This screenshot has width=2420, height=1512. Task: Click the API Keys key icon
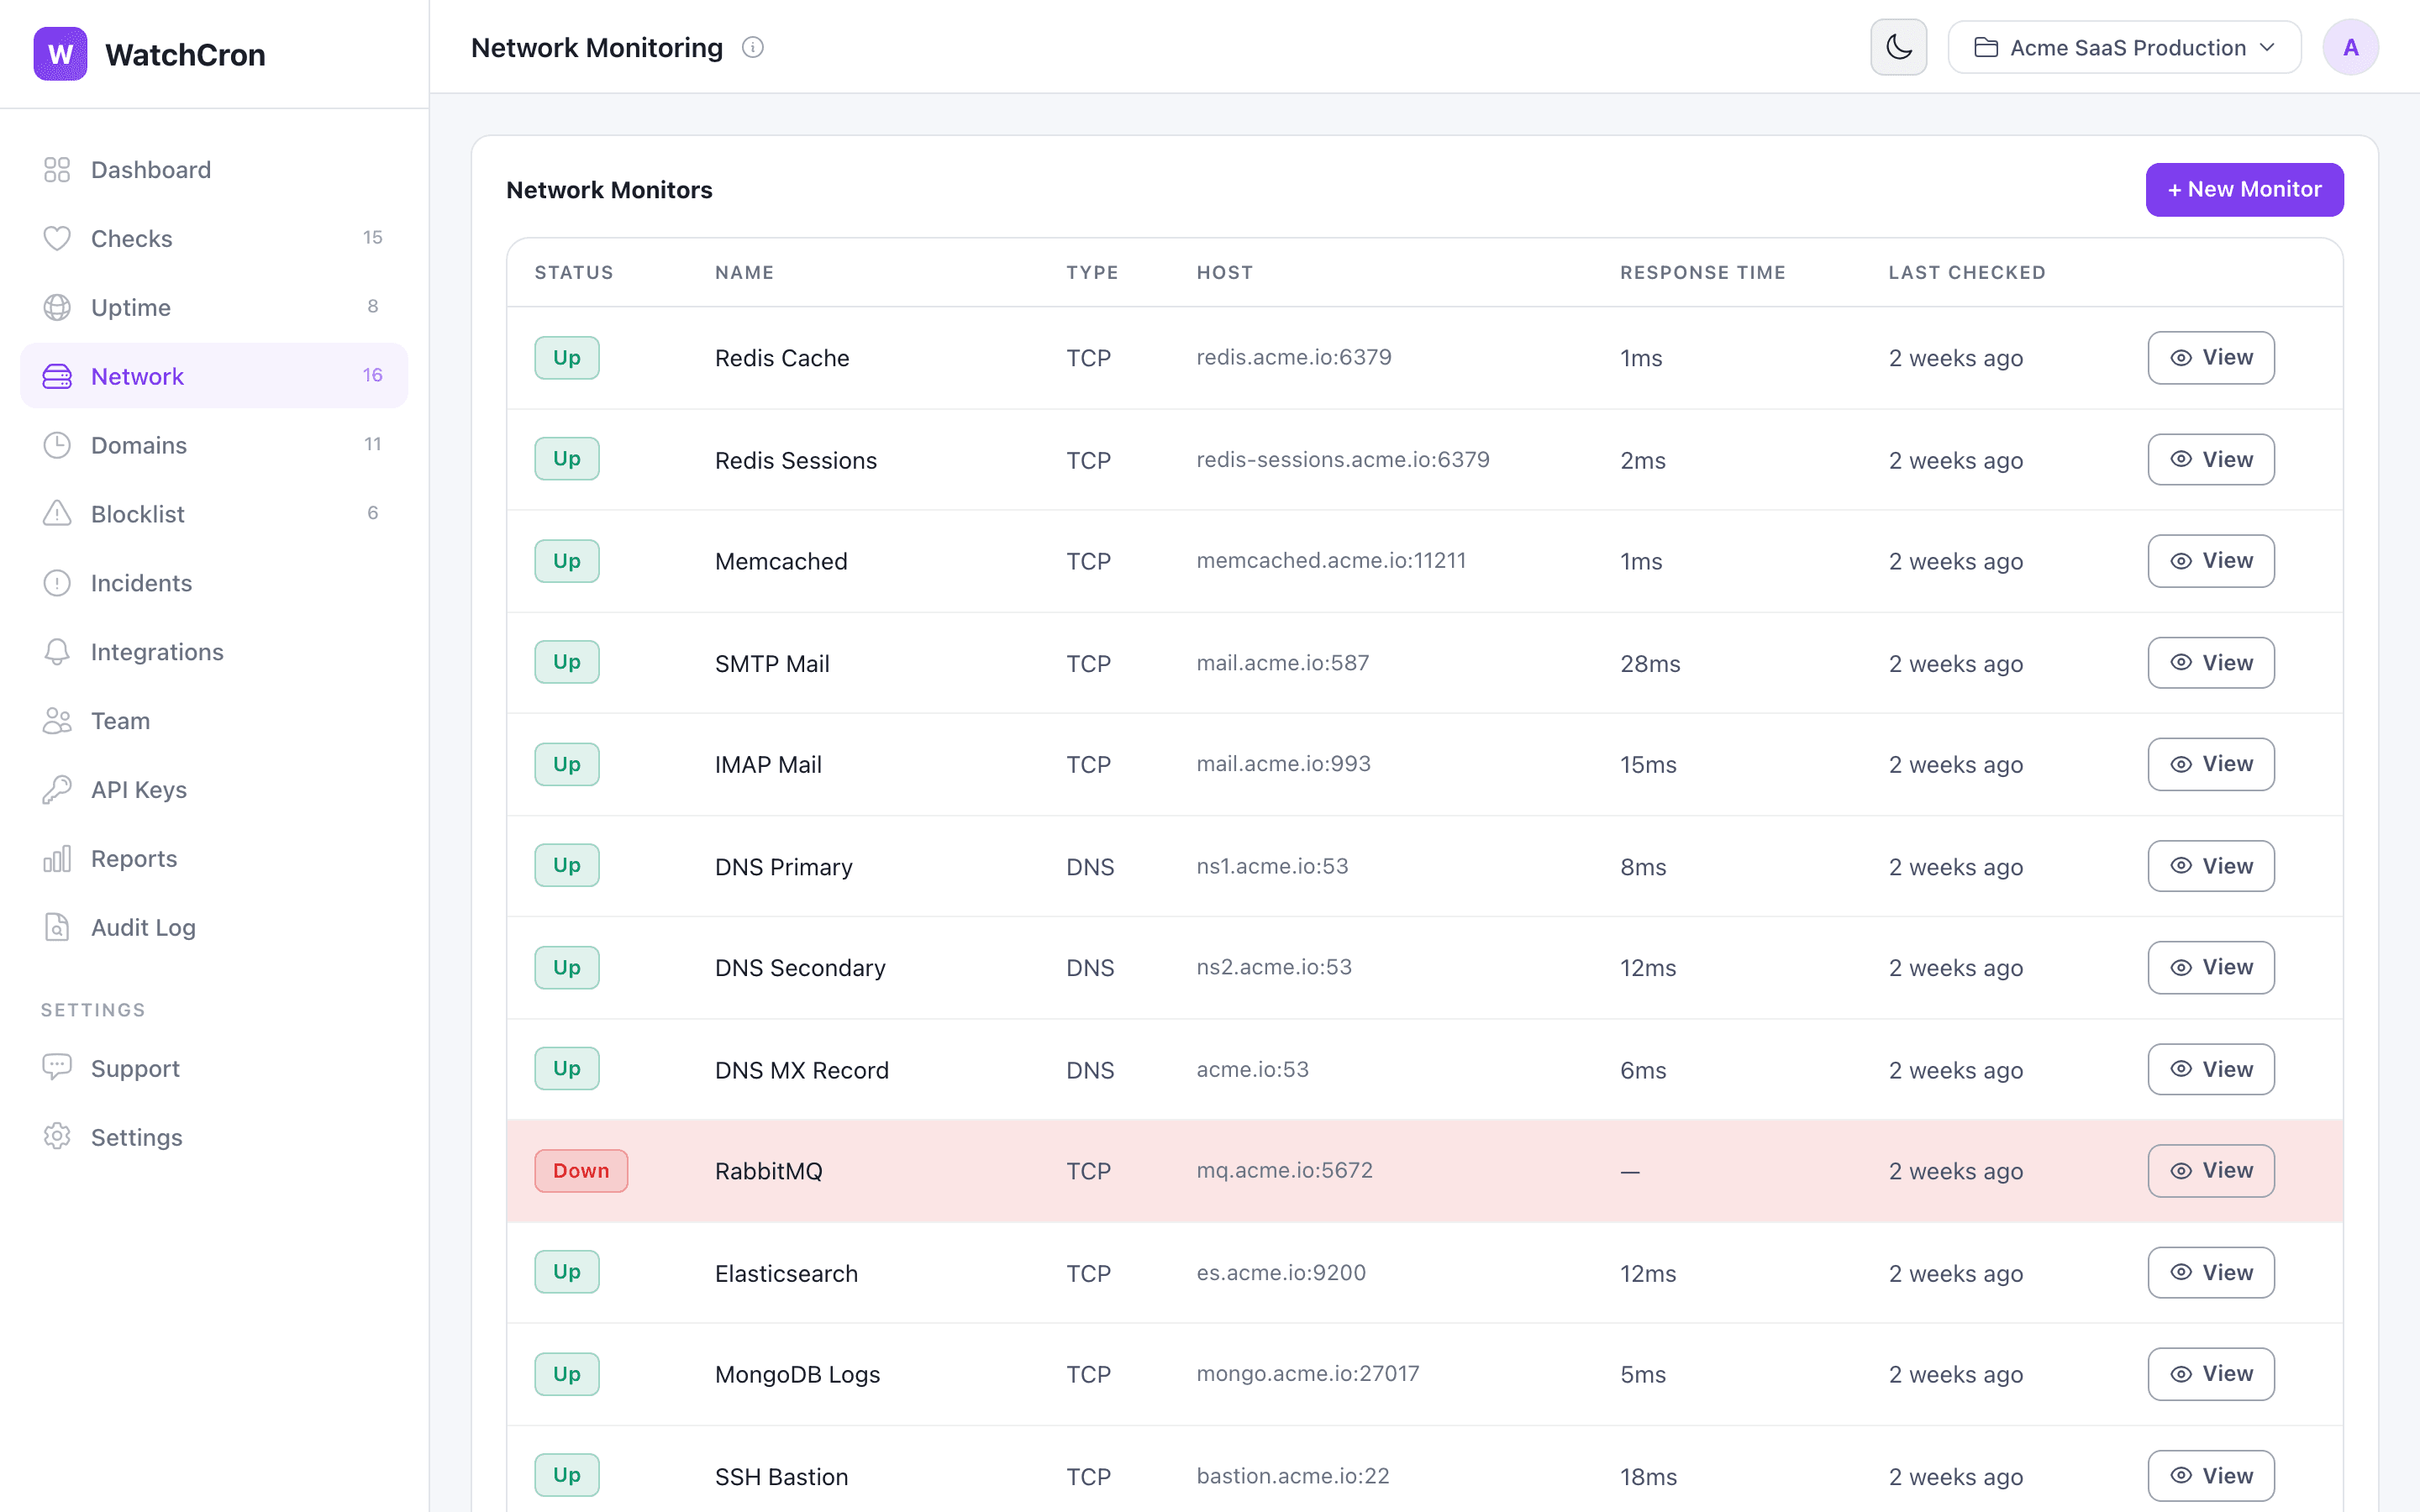(57, 790)
